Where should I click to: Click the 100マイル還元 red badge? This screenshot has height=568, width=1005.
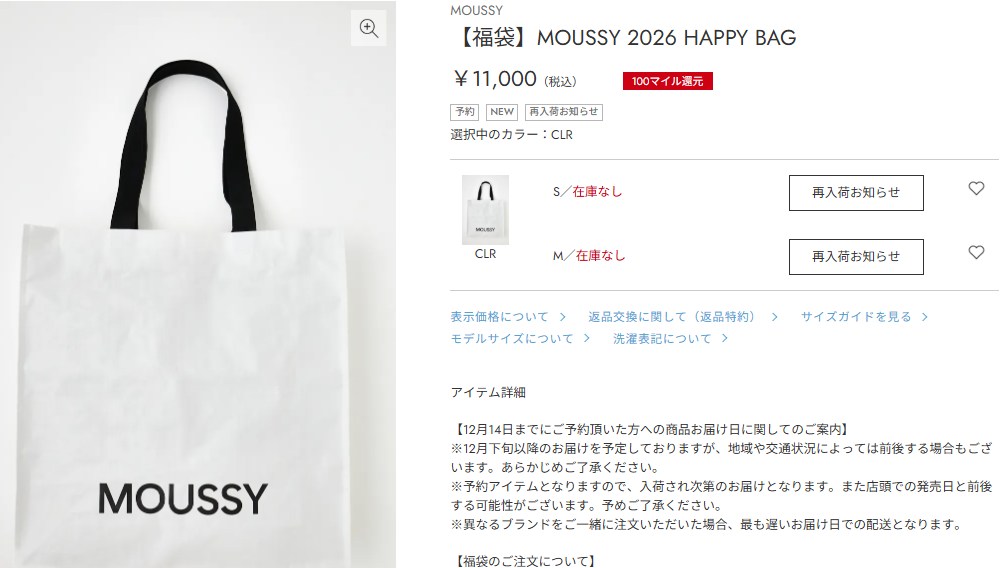[x=667, y=81]
